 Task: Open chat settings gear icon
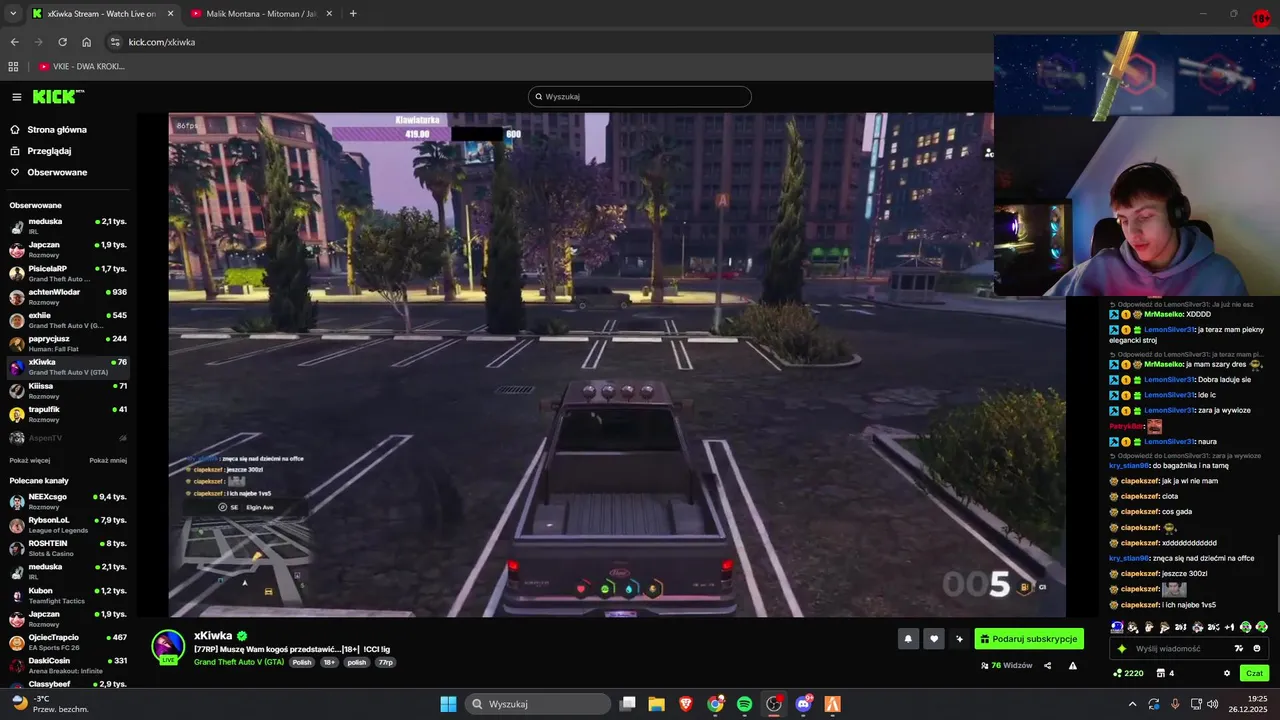pyautogui.click(x=1227, y=673)
